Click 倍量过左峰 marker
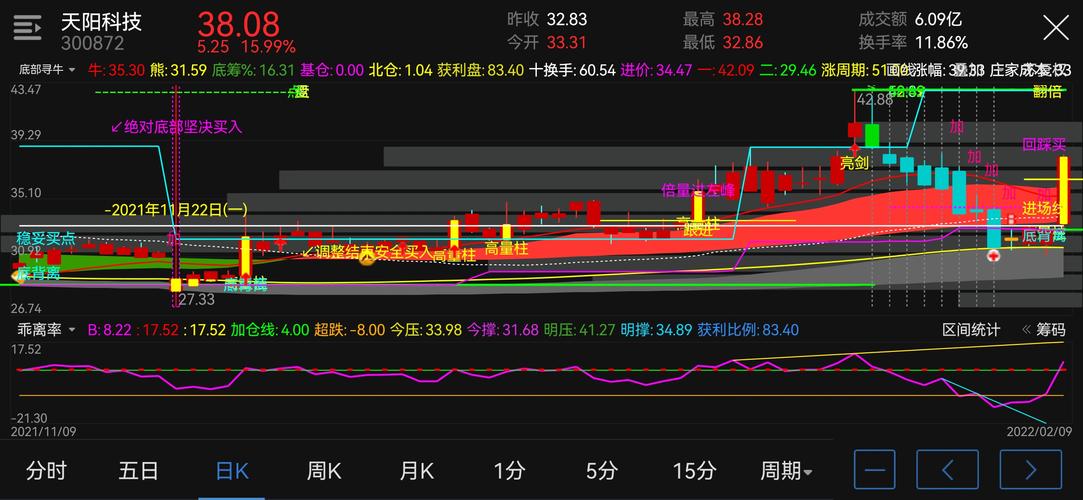1083x500 pixels. [x=698, y=189]
